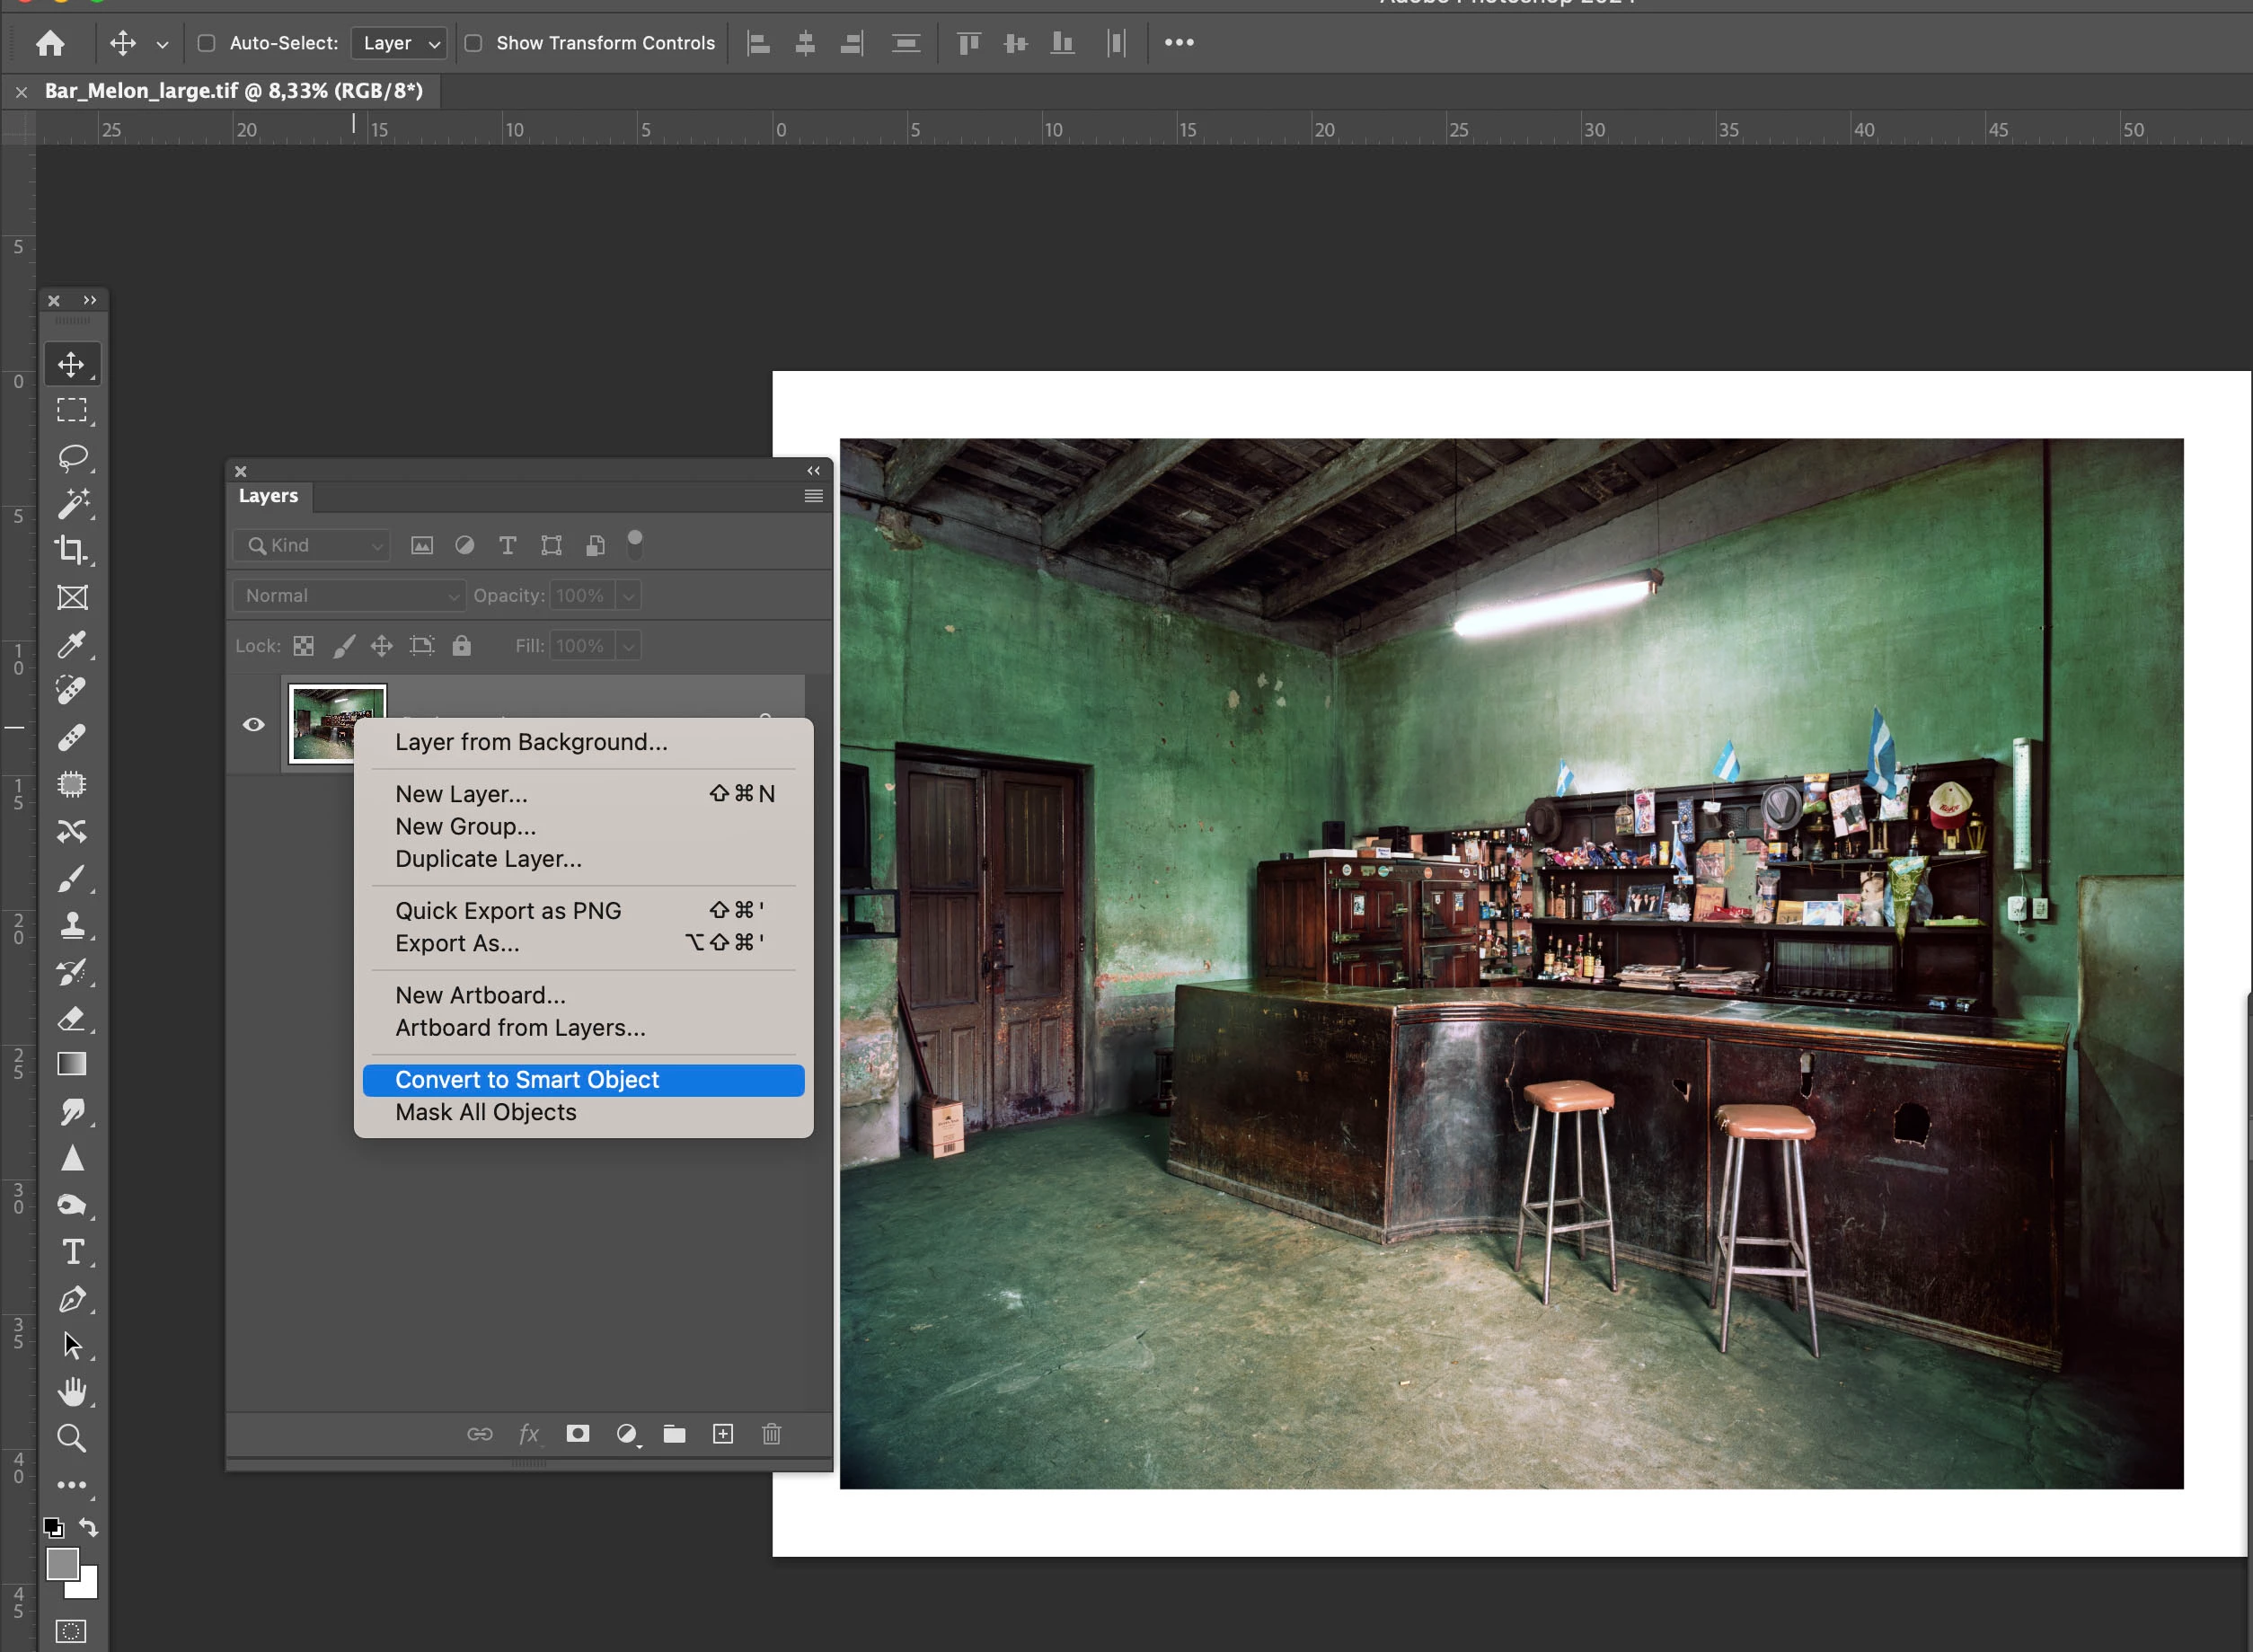Click the Delete layer trash icon
2253x1652 pixels.
pyautogui.click(x=771, y=1434)
